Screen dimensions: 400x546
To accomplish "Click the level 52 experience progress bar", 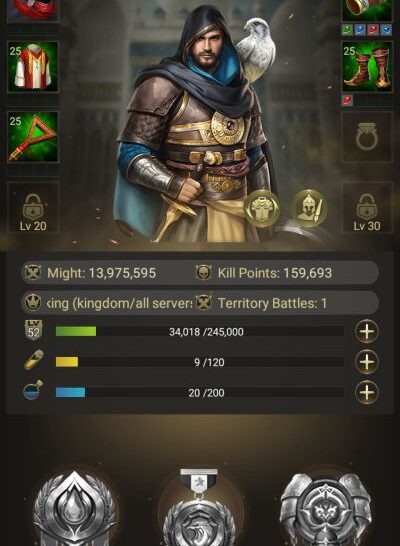I will coord(200,332).
